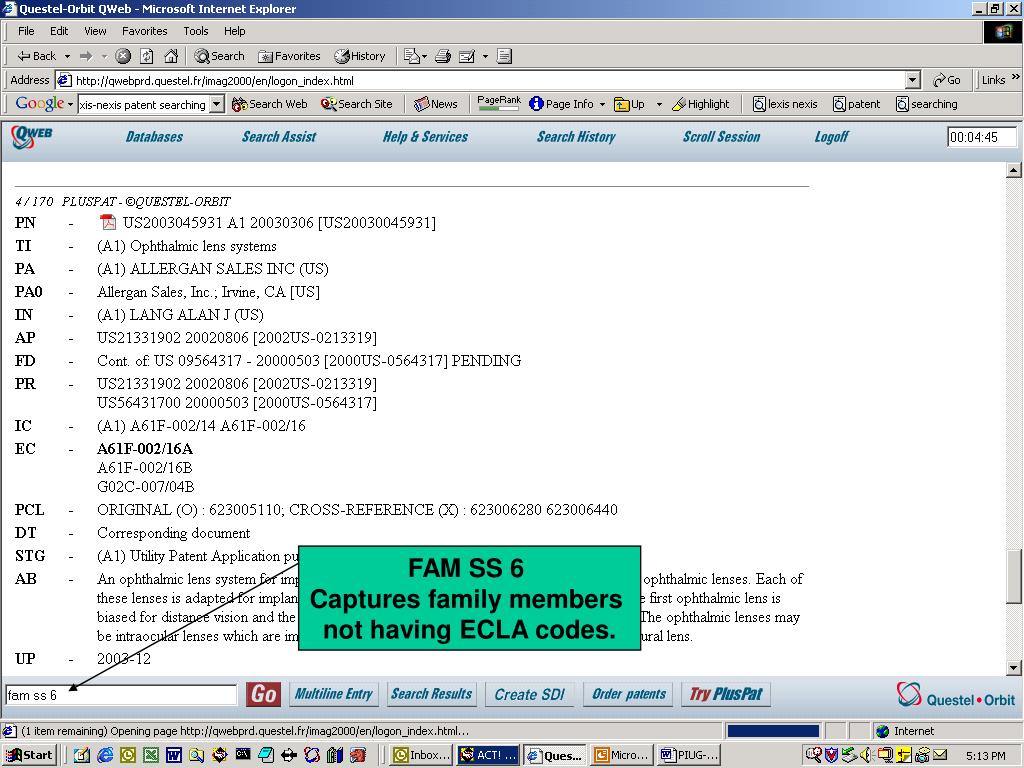The width and height of the screenshot is (1024, 768).
Task: Click the command input field containing fam ss 6
Action: [121, 695]
